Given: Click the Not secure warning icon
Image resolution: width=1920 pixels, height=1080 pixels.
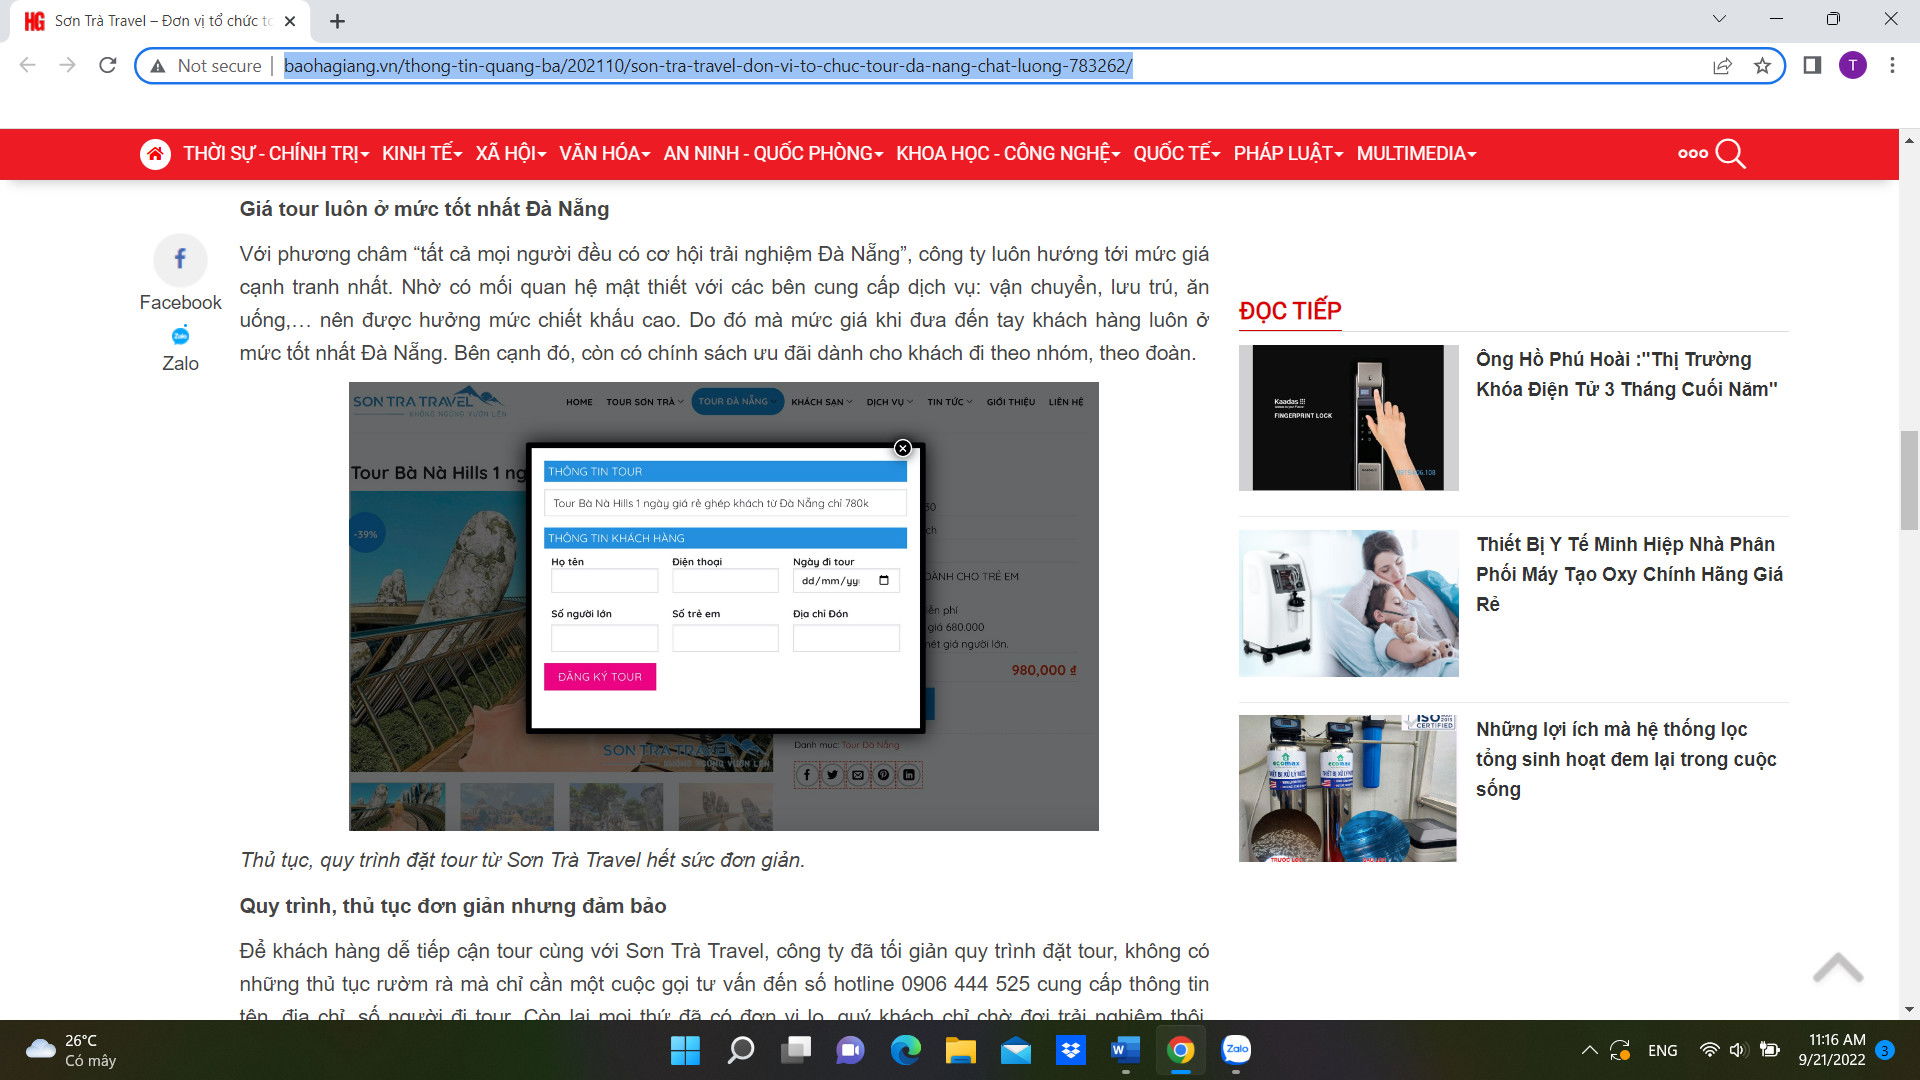Looking at the screenshot, I should click(157, 66).
